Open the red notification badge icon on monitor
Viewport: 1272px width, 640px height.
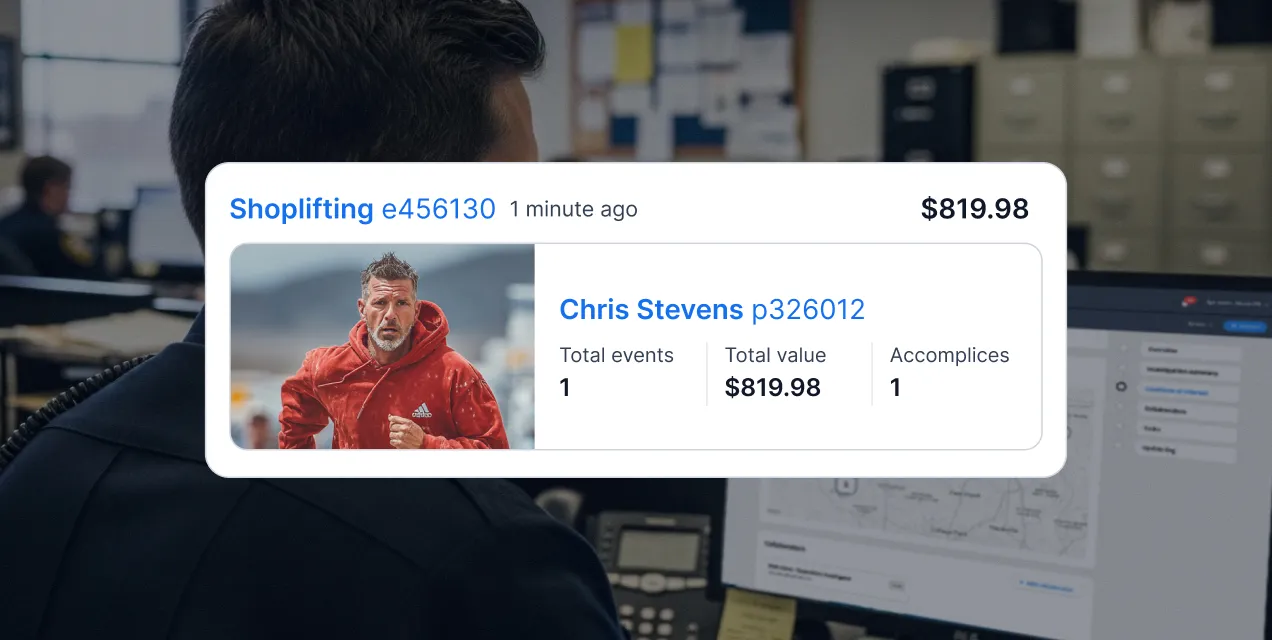1190,299
